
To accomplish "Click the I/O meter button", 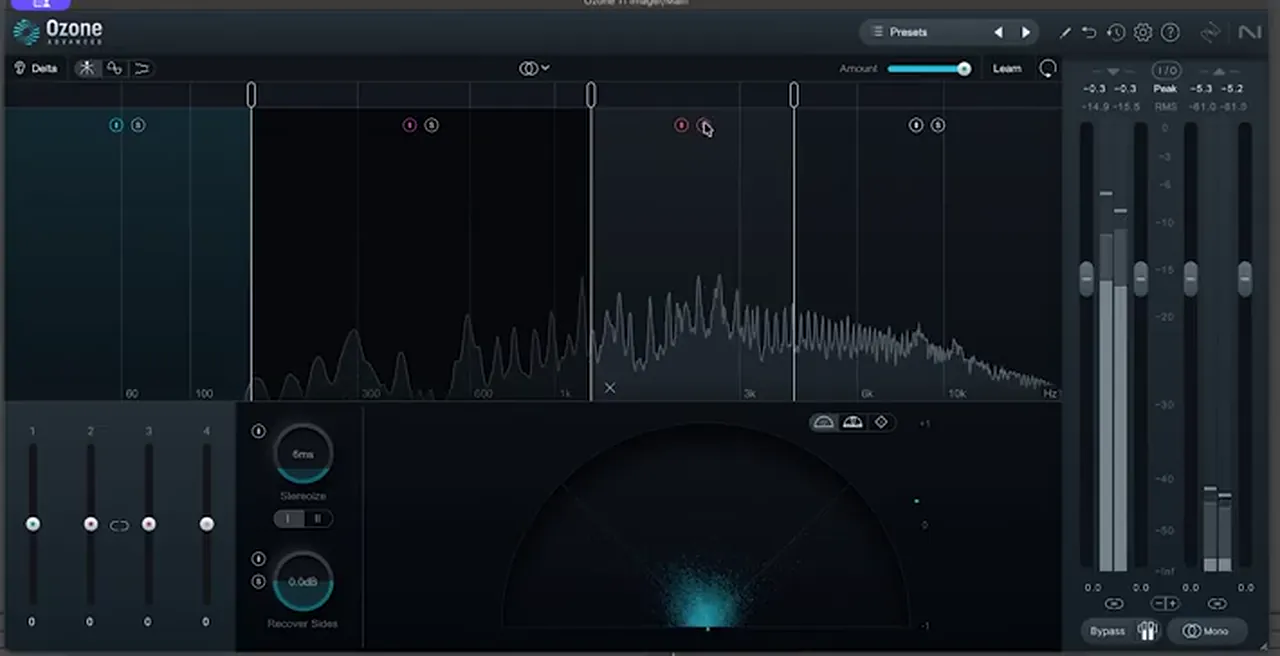I will tap(1166, 70).
